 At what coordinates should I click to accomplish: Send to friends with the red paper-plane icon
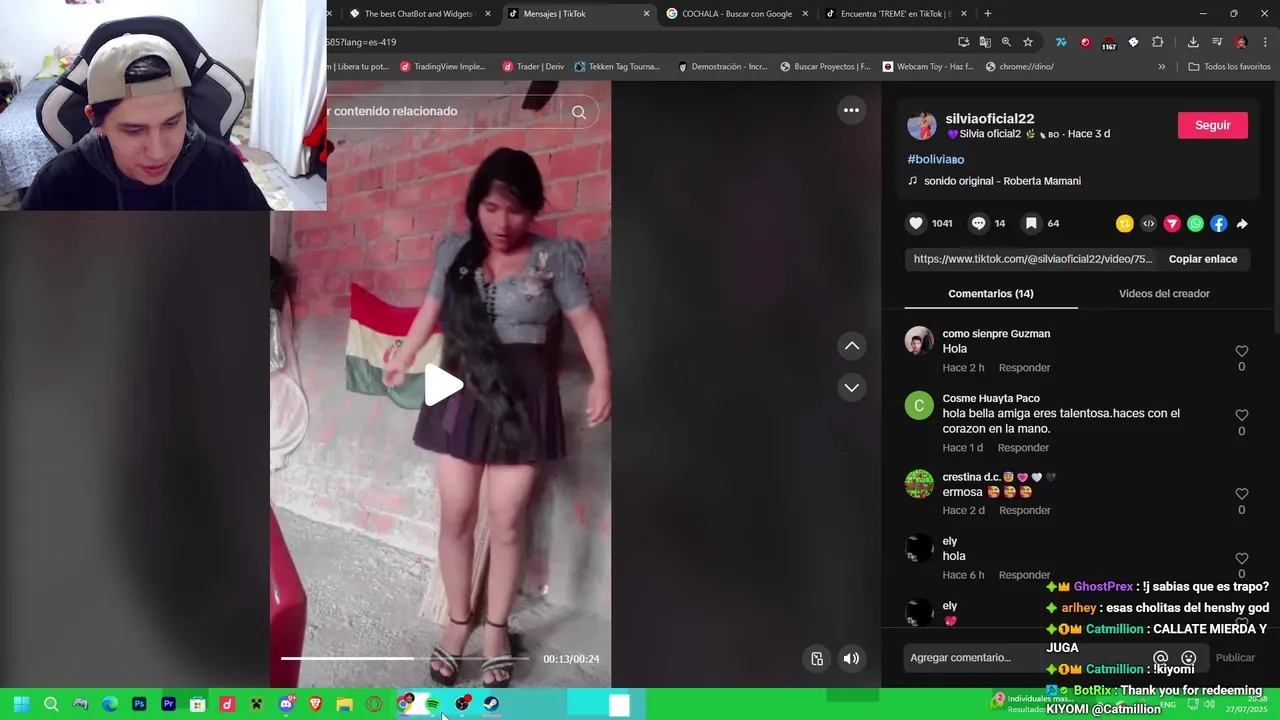1172,224
